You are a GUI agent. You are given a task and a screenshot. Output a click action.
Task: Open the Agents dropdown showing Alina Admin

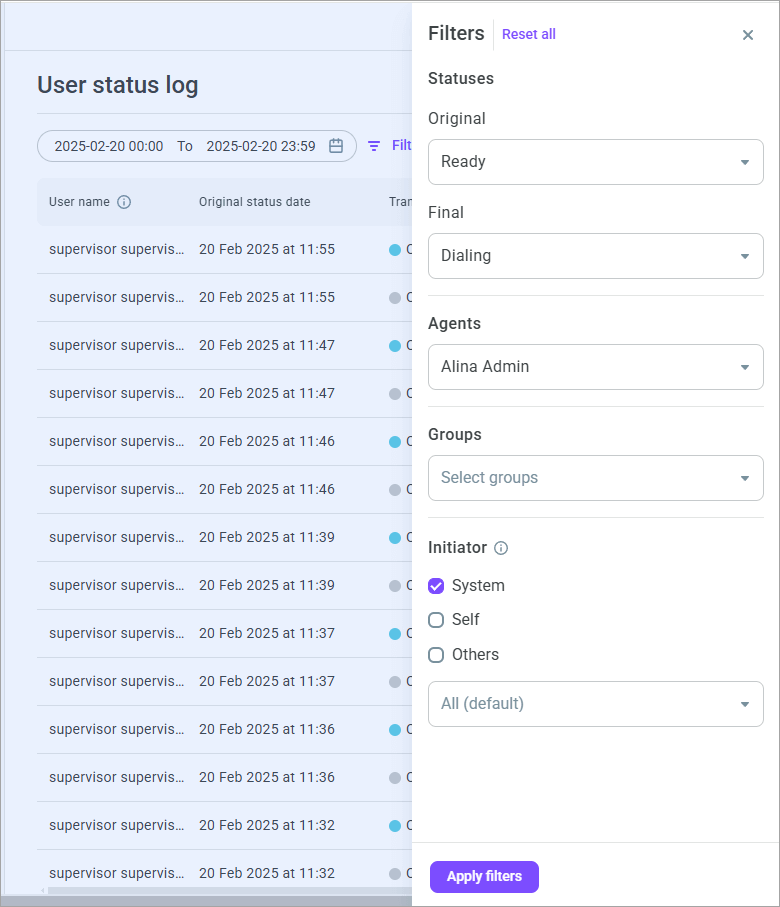pyautogui.click(x=595, y=367)
